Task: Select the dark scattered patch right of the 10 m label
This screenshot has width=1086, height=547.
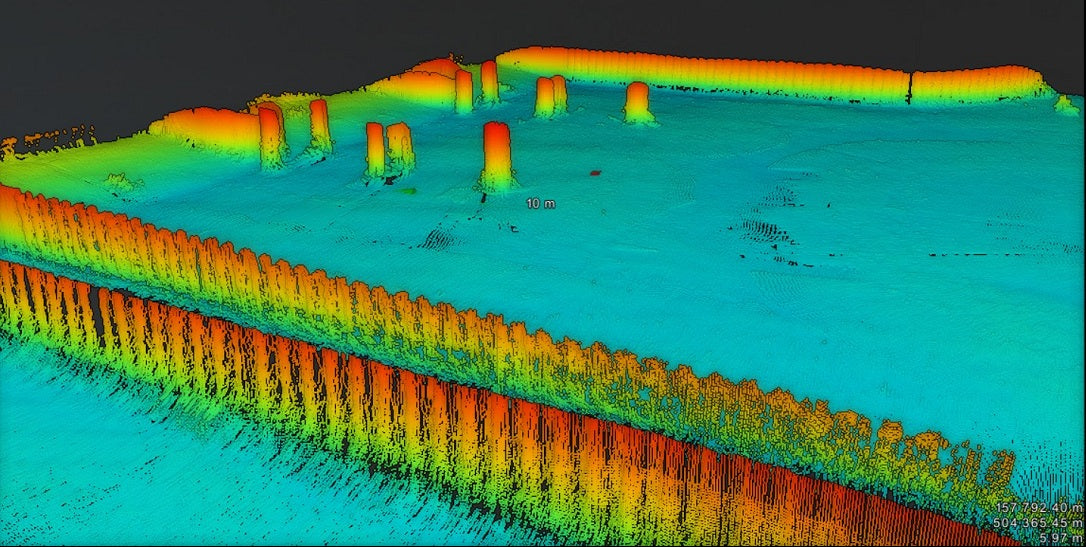Action: point(770,232)
